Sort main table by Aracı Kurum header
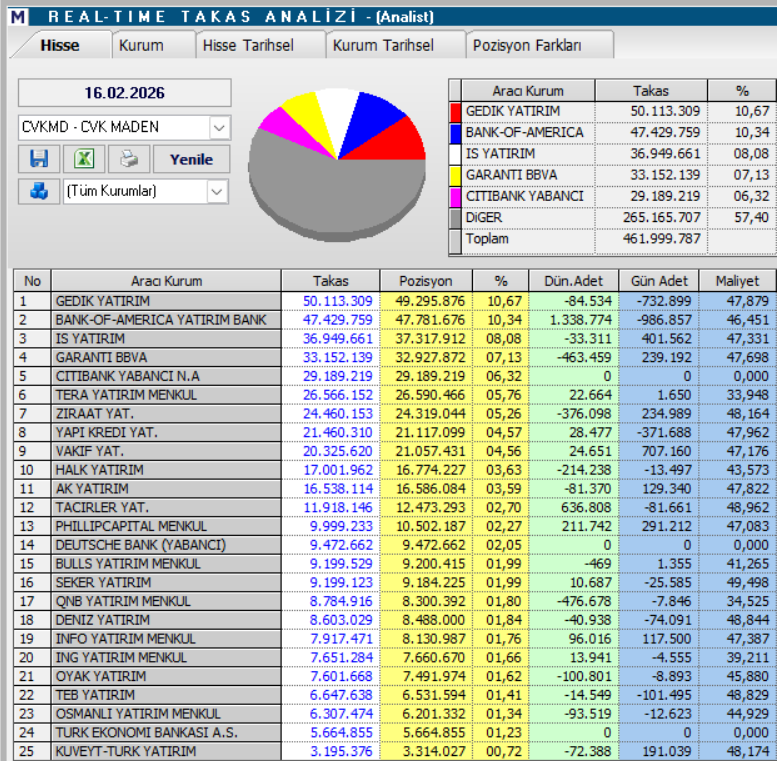This screenshot has height=761, width=777. click(x=166, y=281)
